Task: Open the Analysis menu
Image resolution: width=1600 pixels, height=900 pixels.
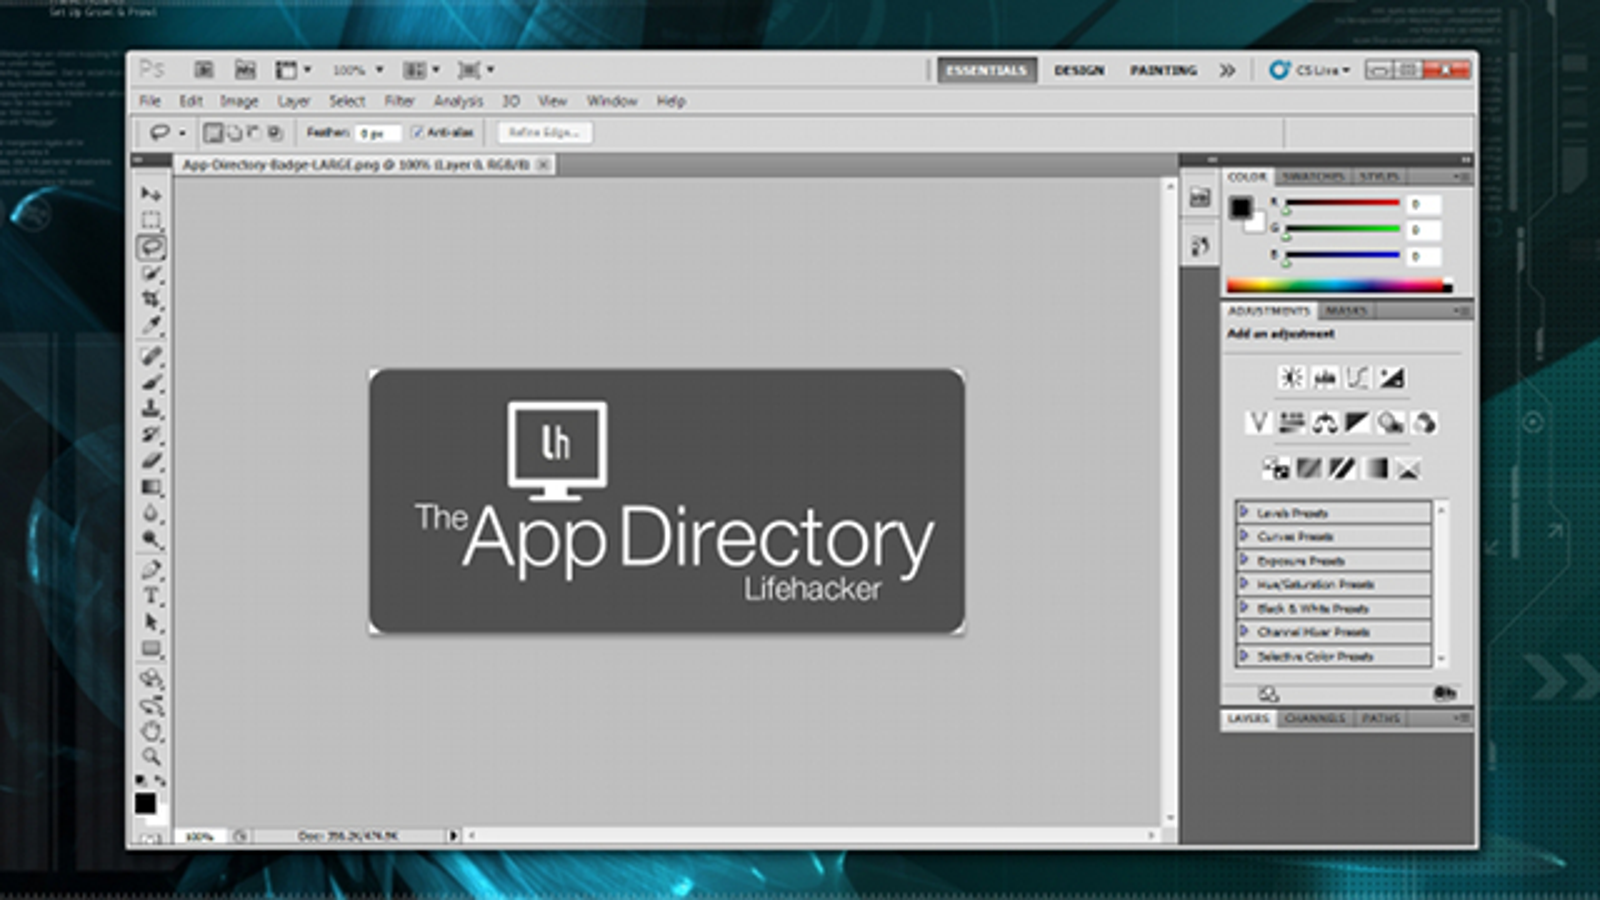Action: [x=458, y=101]
